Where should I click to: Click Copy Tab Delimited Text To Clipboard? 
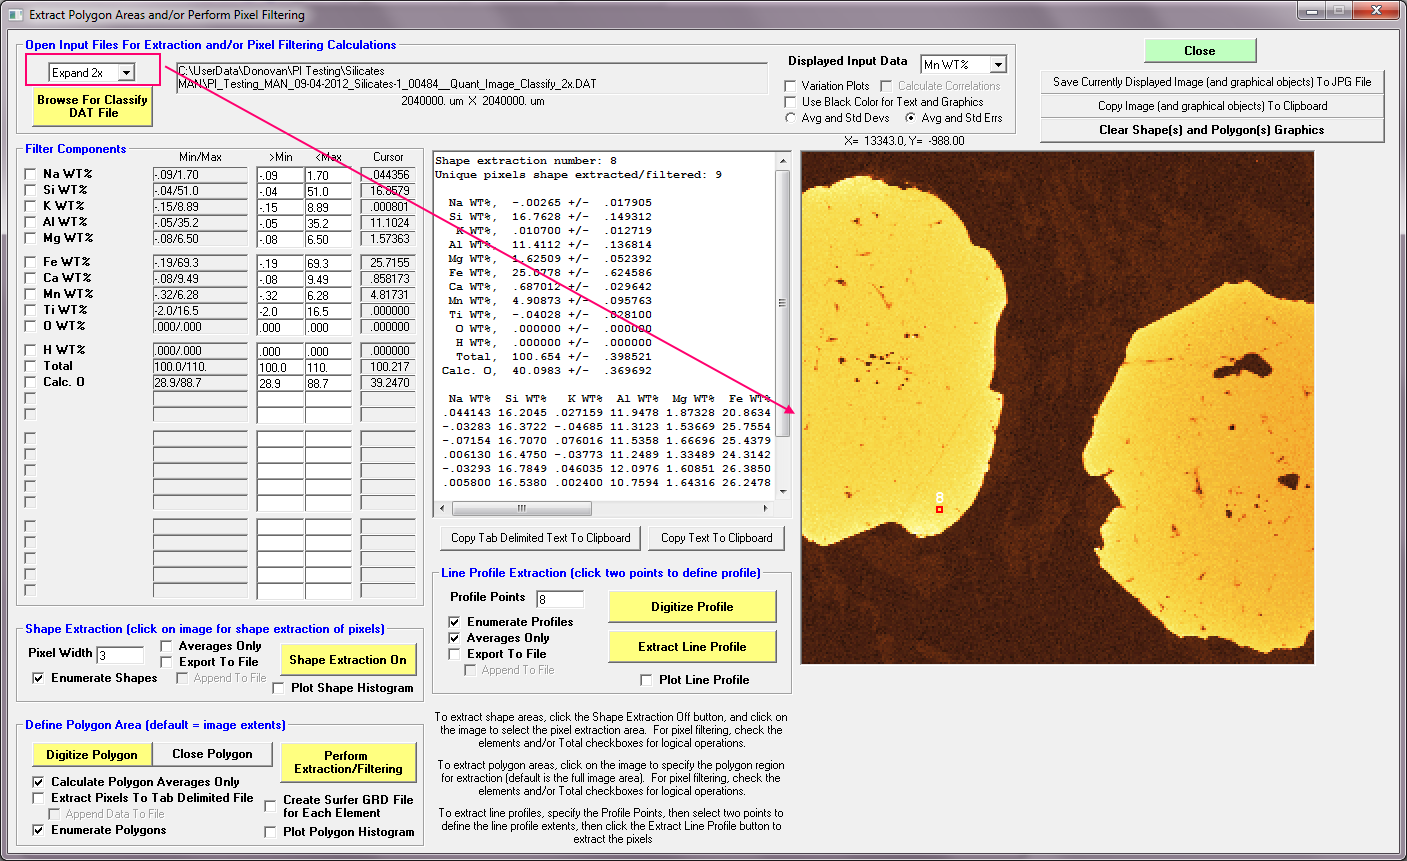(x=540, y=538)
